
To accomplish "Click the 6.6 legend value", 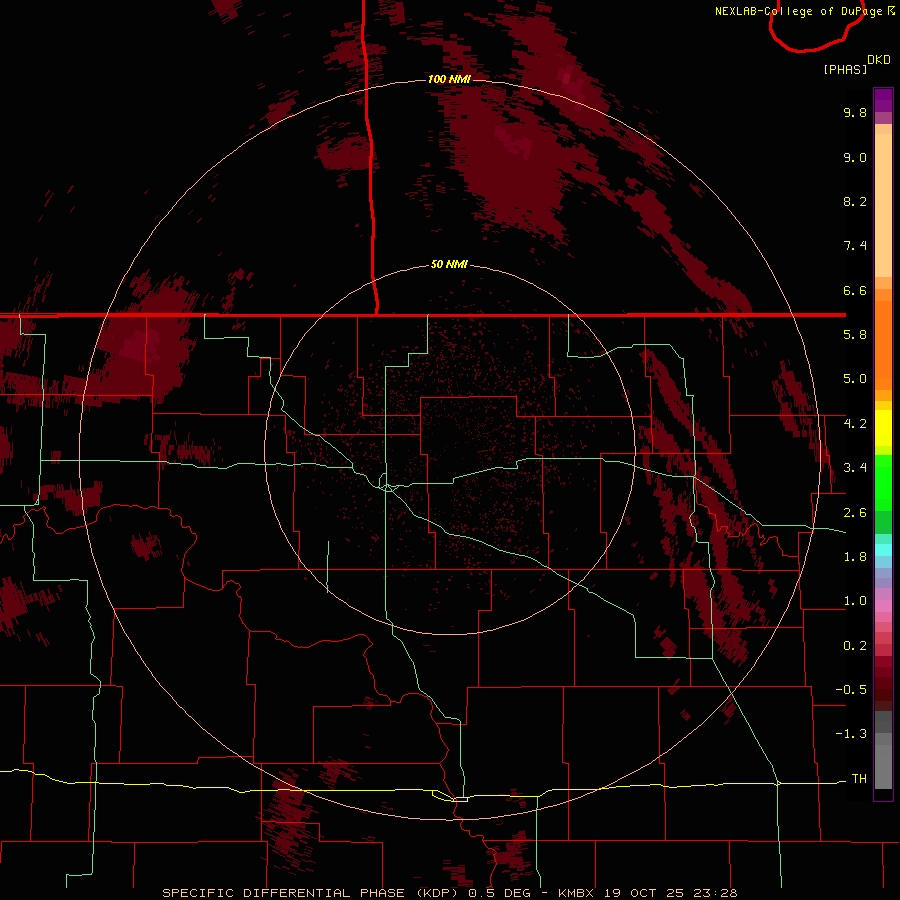I will [x=855, y=290].
